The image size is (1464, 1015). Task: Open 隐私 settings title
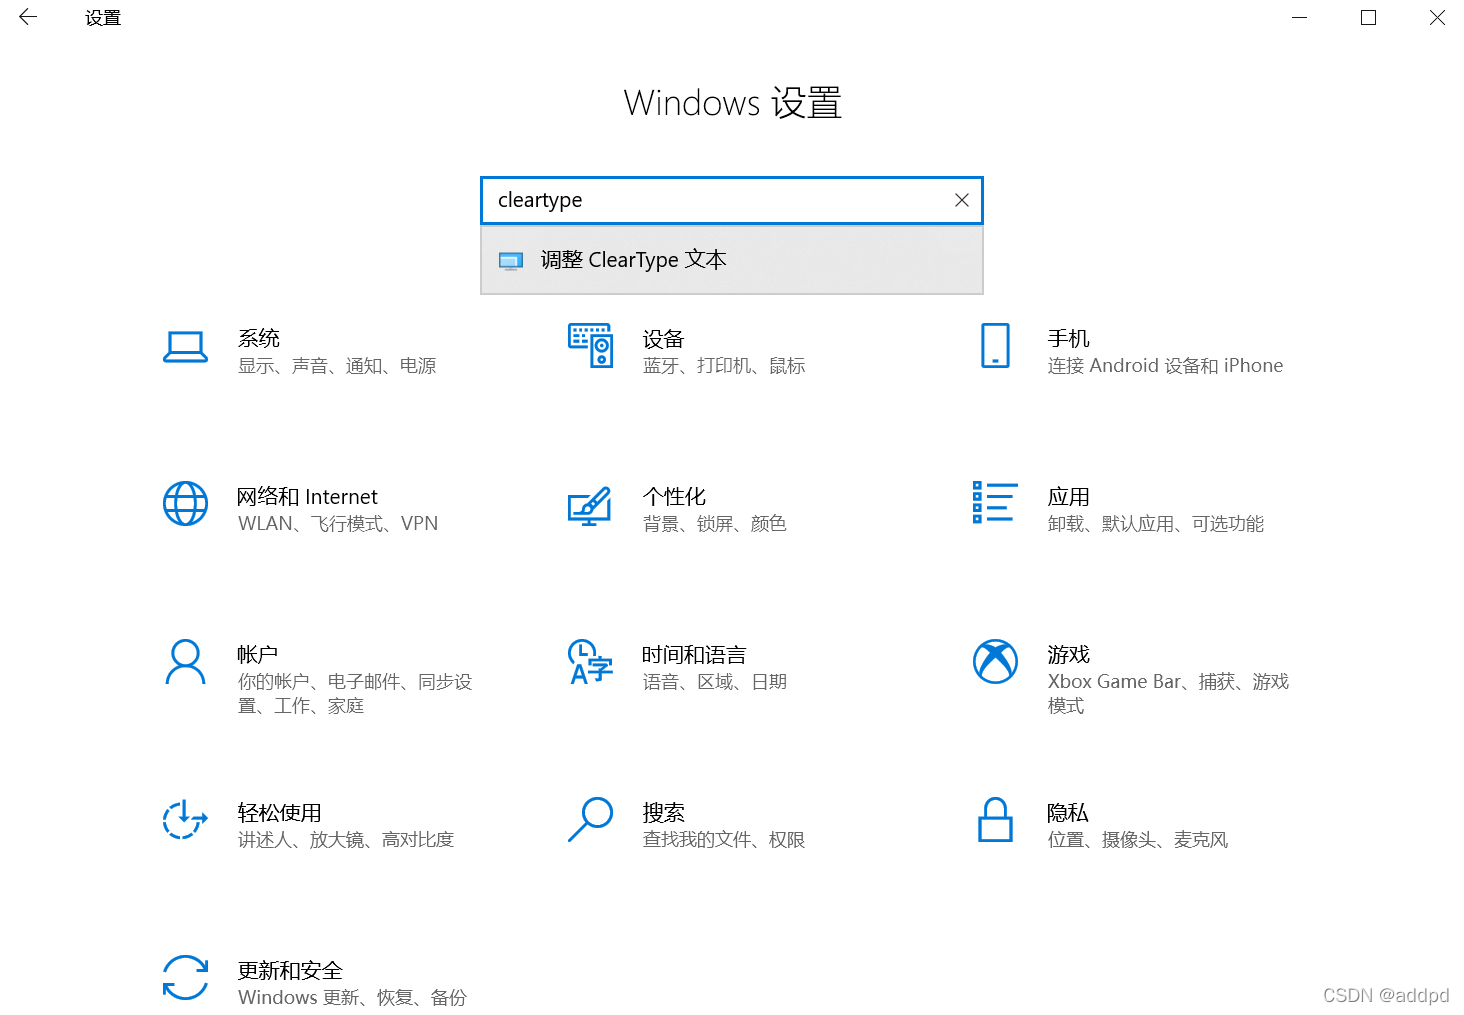[x=1068, y=813]
